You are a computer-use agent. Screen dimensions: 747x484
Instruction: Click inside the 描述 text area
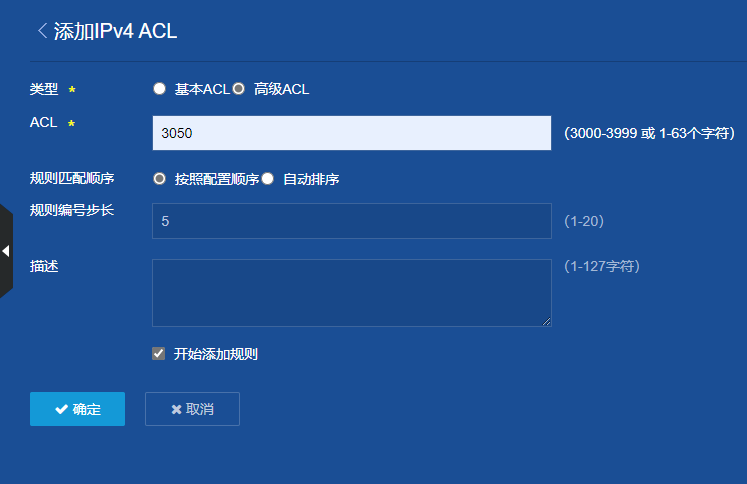point(351,292)
